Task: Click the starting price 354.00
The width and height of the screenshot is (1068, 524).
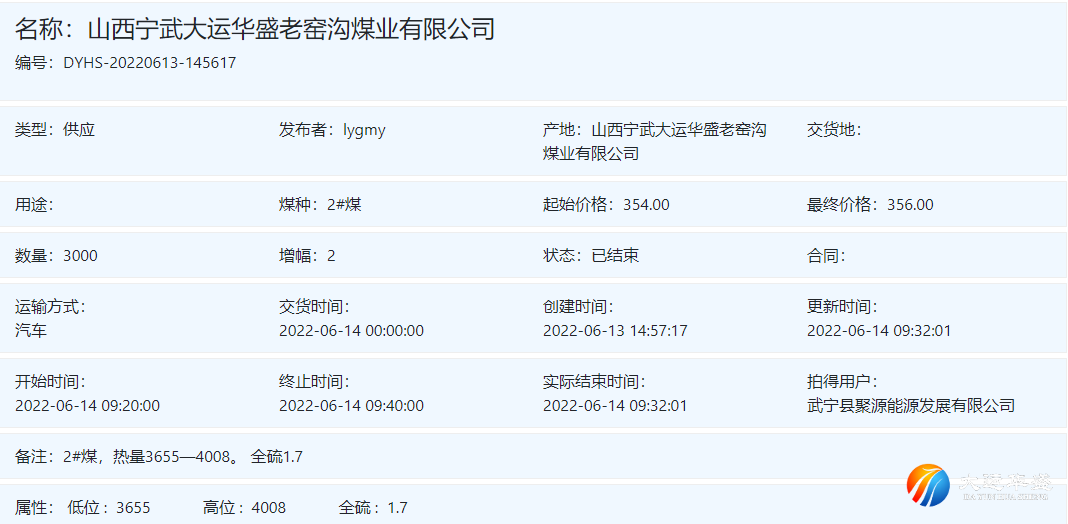Action: (x=646, y=205)
